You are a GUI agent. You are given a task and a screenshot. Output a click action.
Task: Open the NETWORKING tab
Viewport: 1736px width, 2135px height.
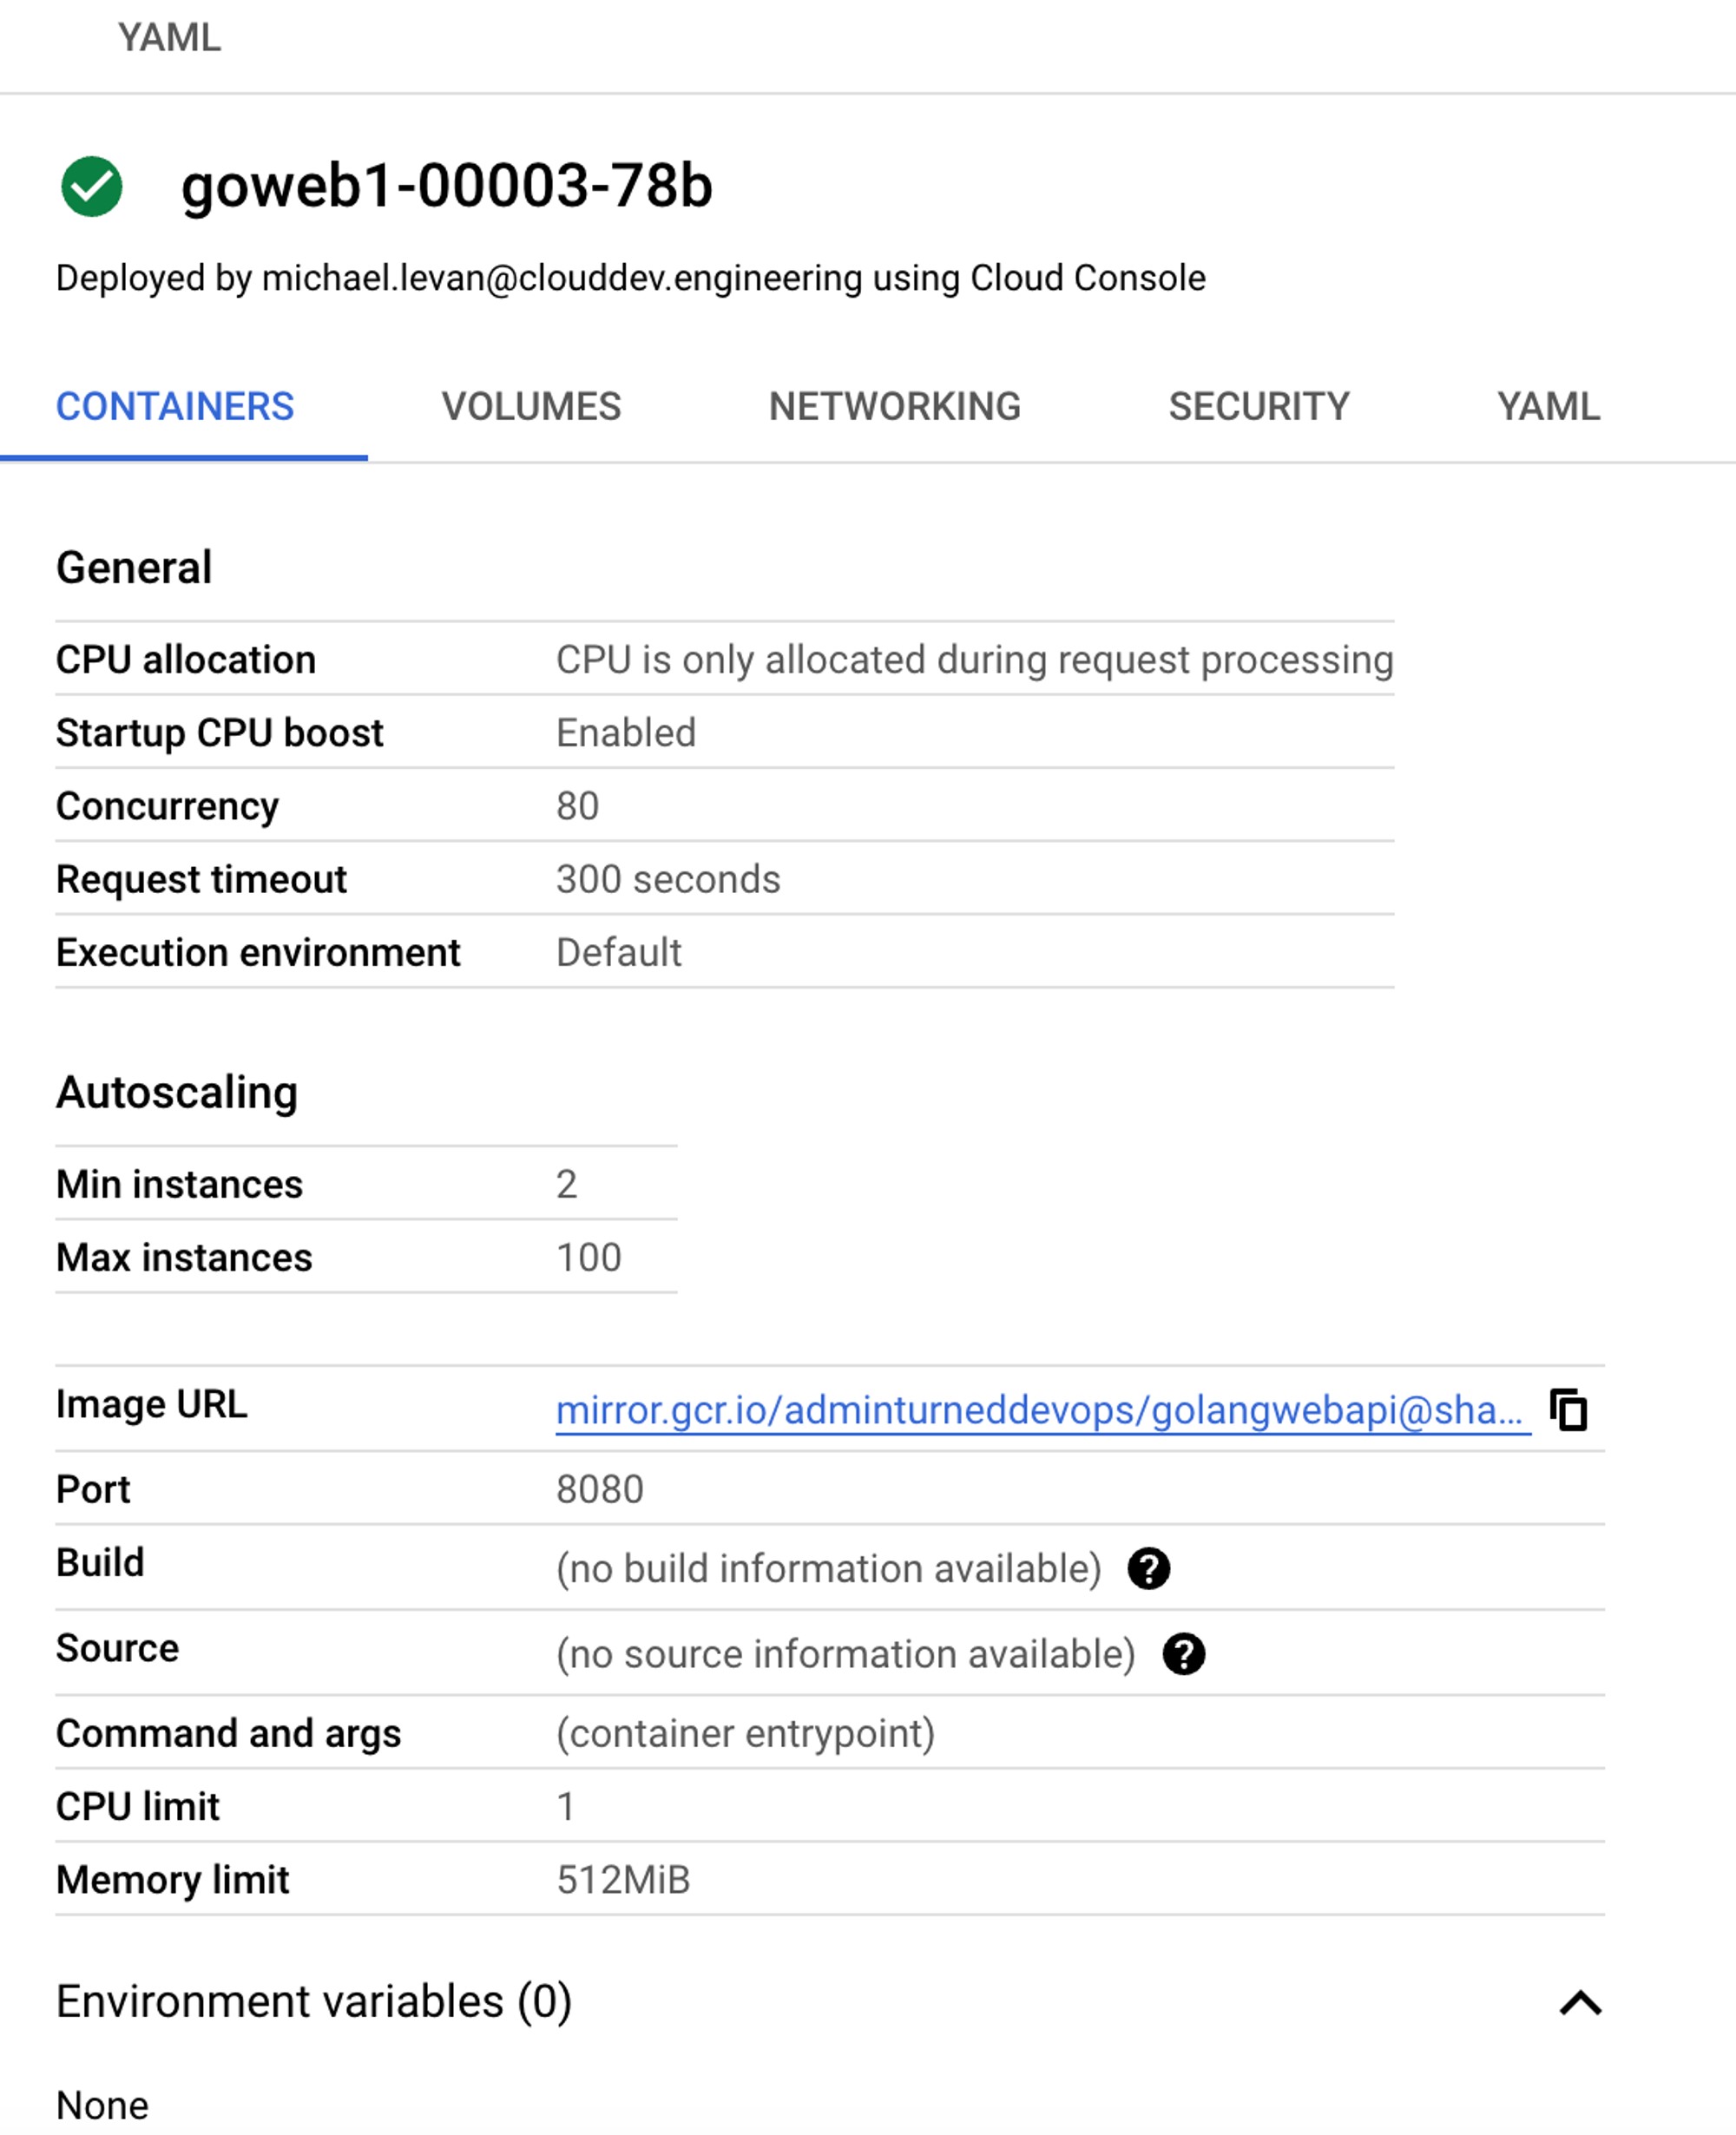point(894,407)
